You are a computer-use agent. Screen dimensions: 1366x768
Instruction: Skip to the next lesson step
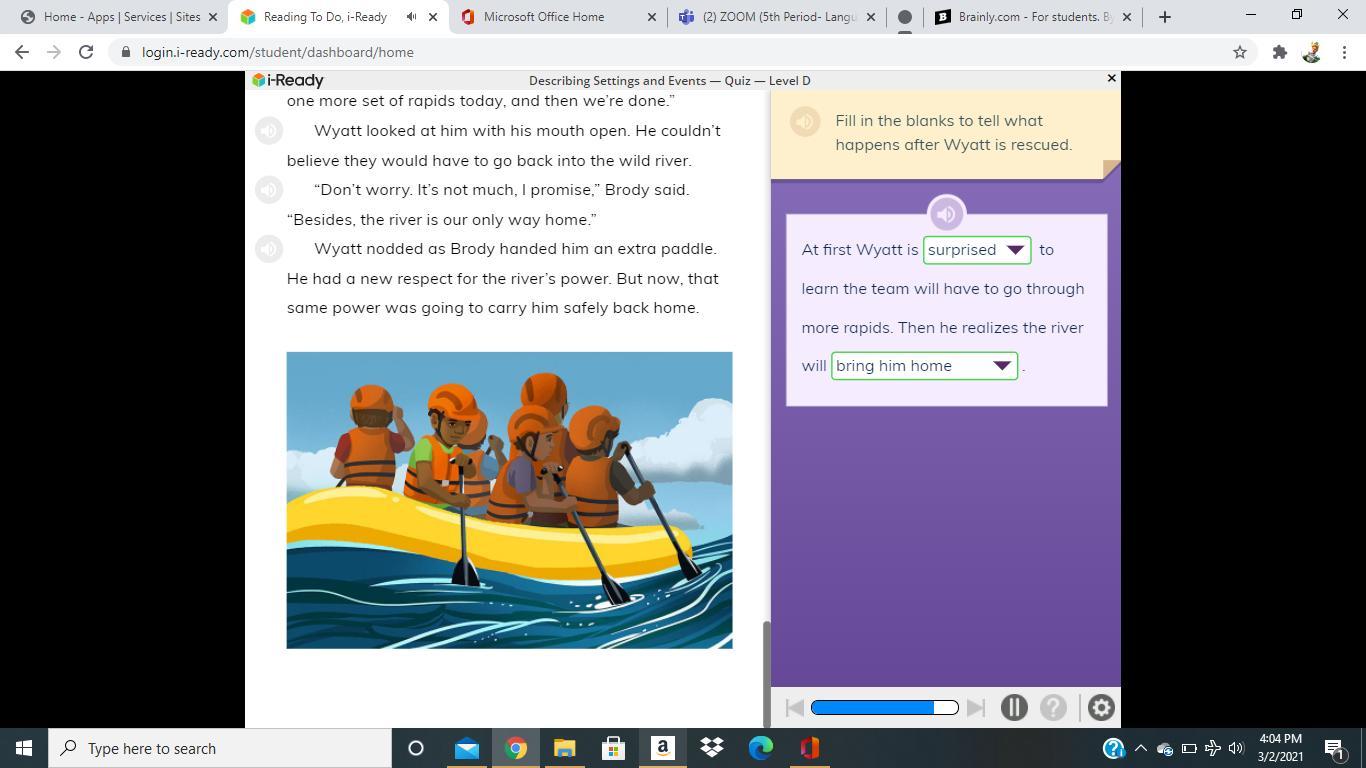click(x=976, y=707)
